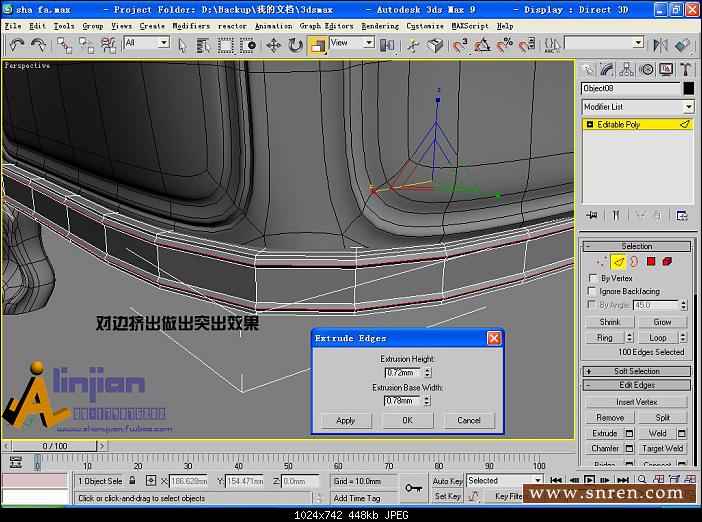The image size is (702, 522).
Task: Click Apply in Extrude Edges dialog
Action: [x=346, y=420]
